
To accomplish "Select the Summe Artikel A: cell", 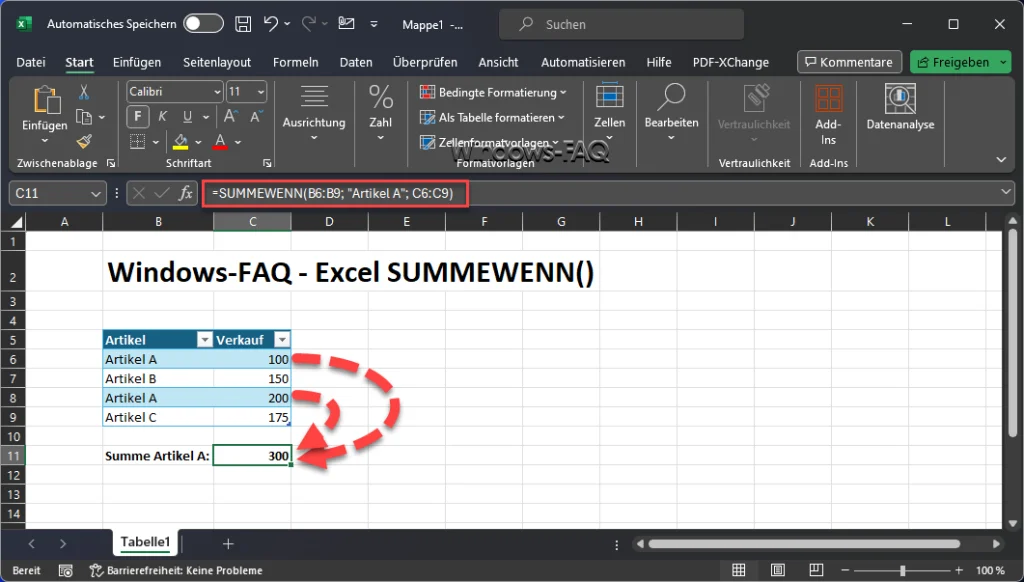I will coord(158,456).
